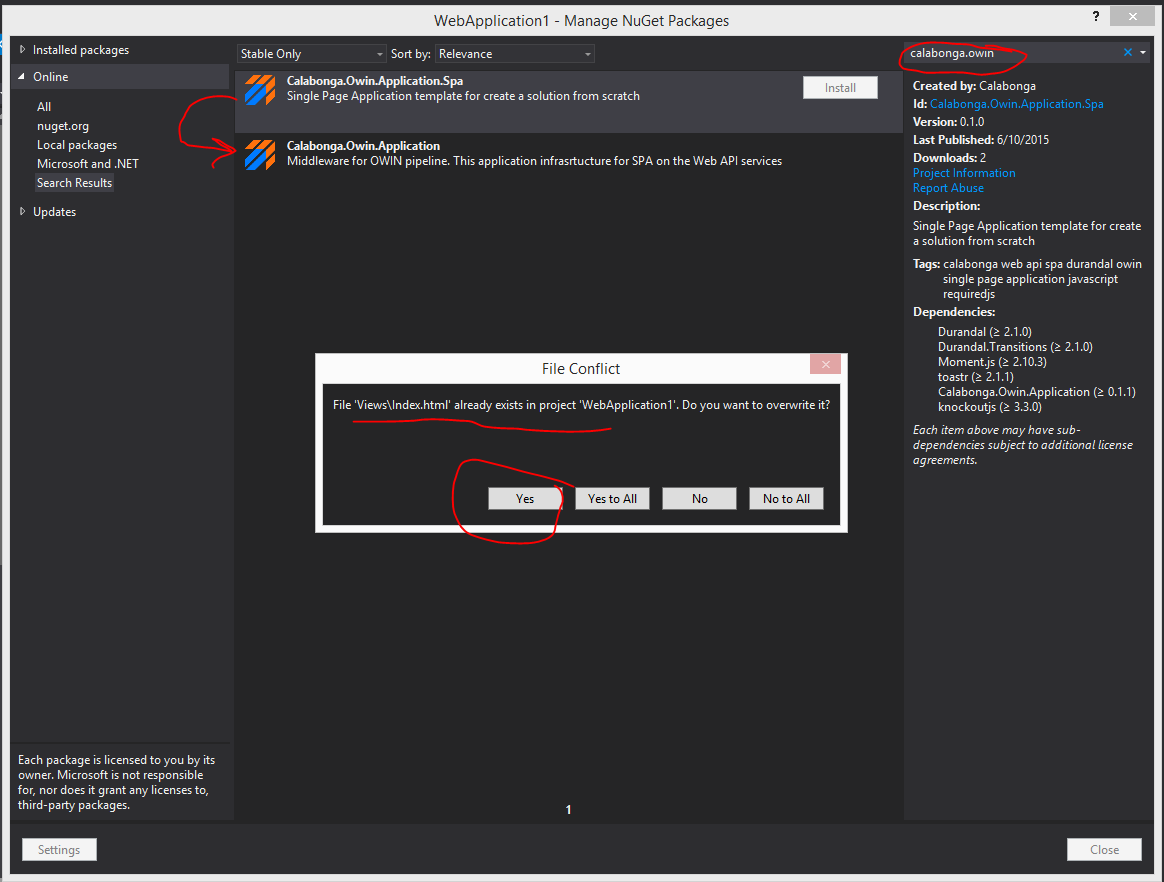Collapse the Online node

pyautogui.click(x=22, y=76)
